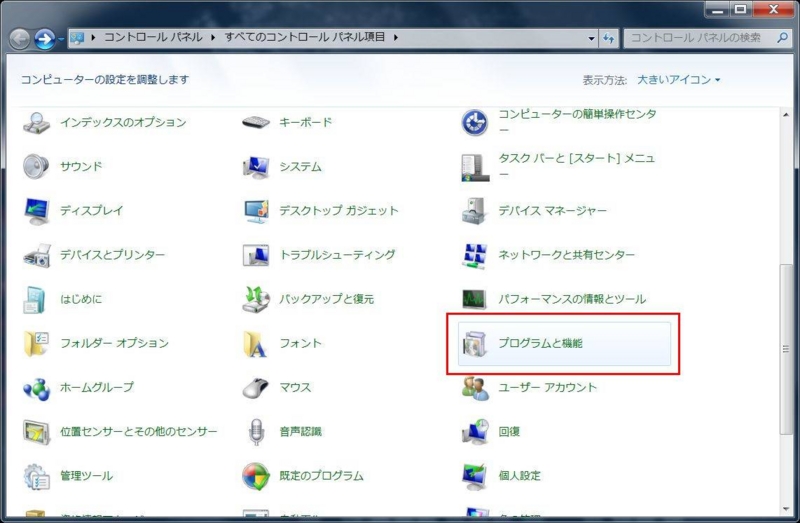Image resolution: width=800 pixels, height=523 pixels.
Task: Open コンピューターの簡単操作センター icon
Action: [x=474, y=122]
